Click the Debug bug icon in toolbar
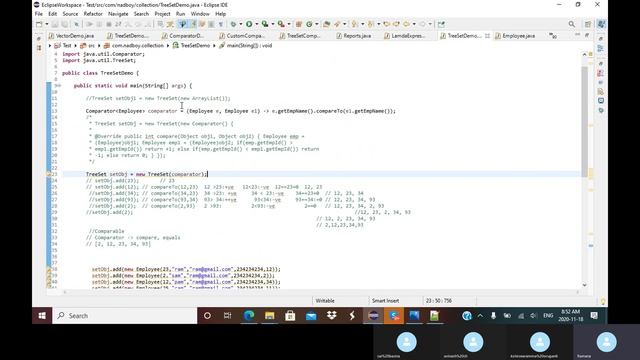This screenshot has height=360, width=640. click(233, 24)
